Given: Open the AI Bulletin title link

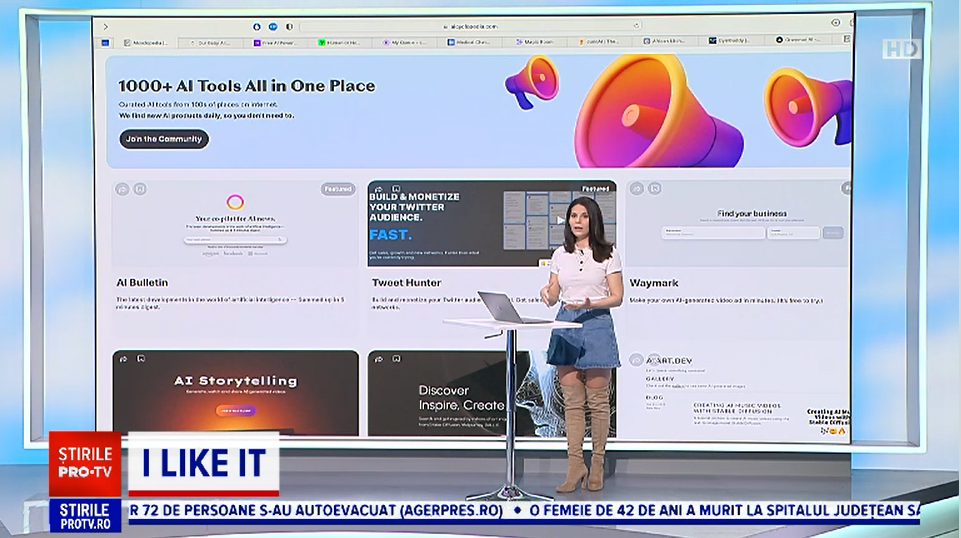Looking at the screenshot, I should pos(142,283).
